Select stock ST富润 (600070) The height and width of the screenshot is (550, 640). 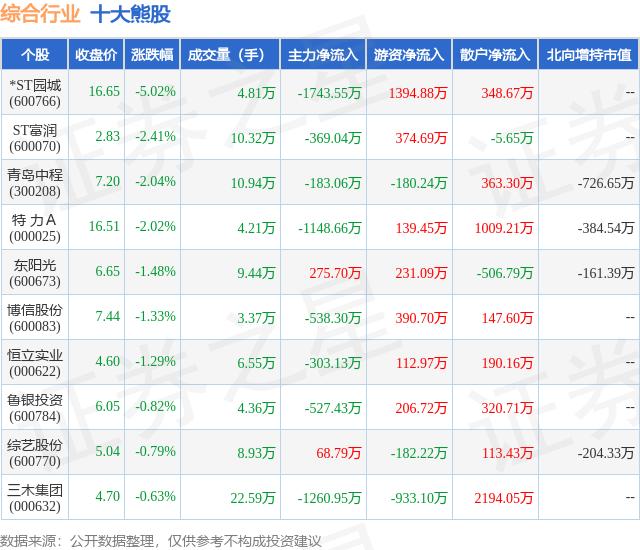coord(35,138)
